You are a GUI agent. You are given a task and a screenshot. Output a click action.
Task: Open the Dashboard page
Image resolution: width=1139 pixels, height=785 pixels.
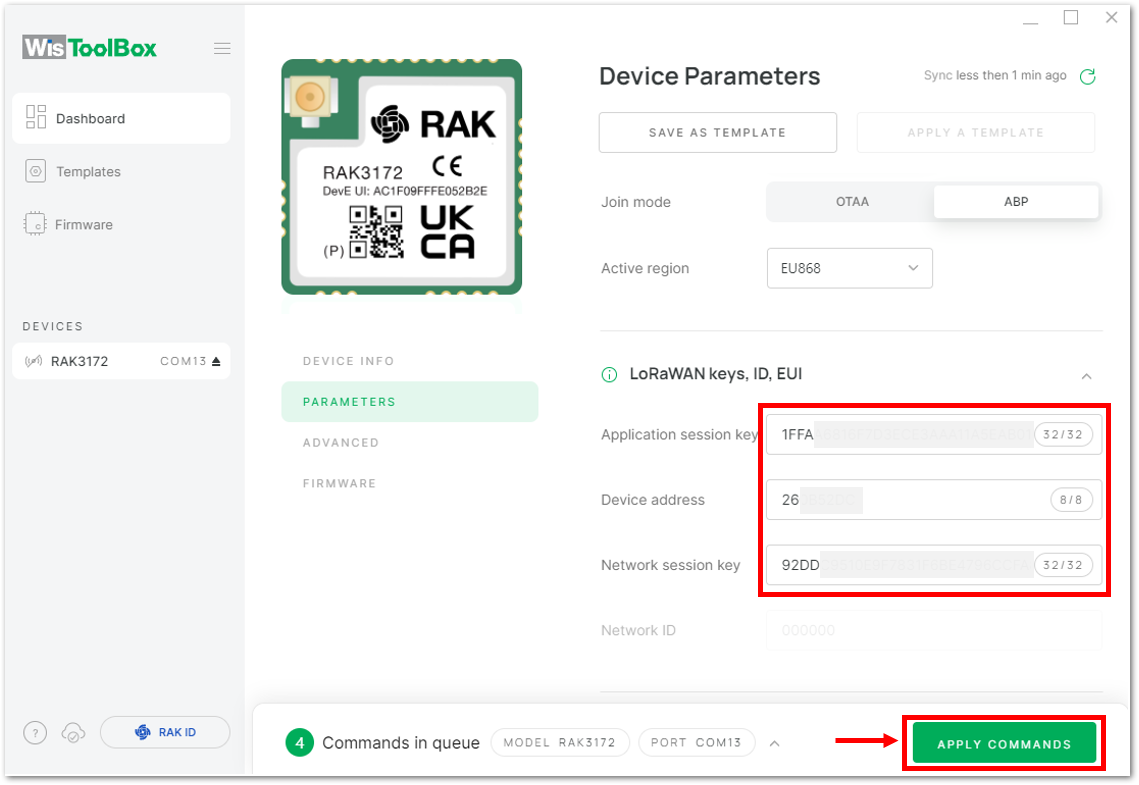(121, 118)
